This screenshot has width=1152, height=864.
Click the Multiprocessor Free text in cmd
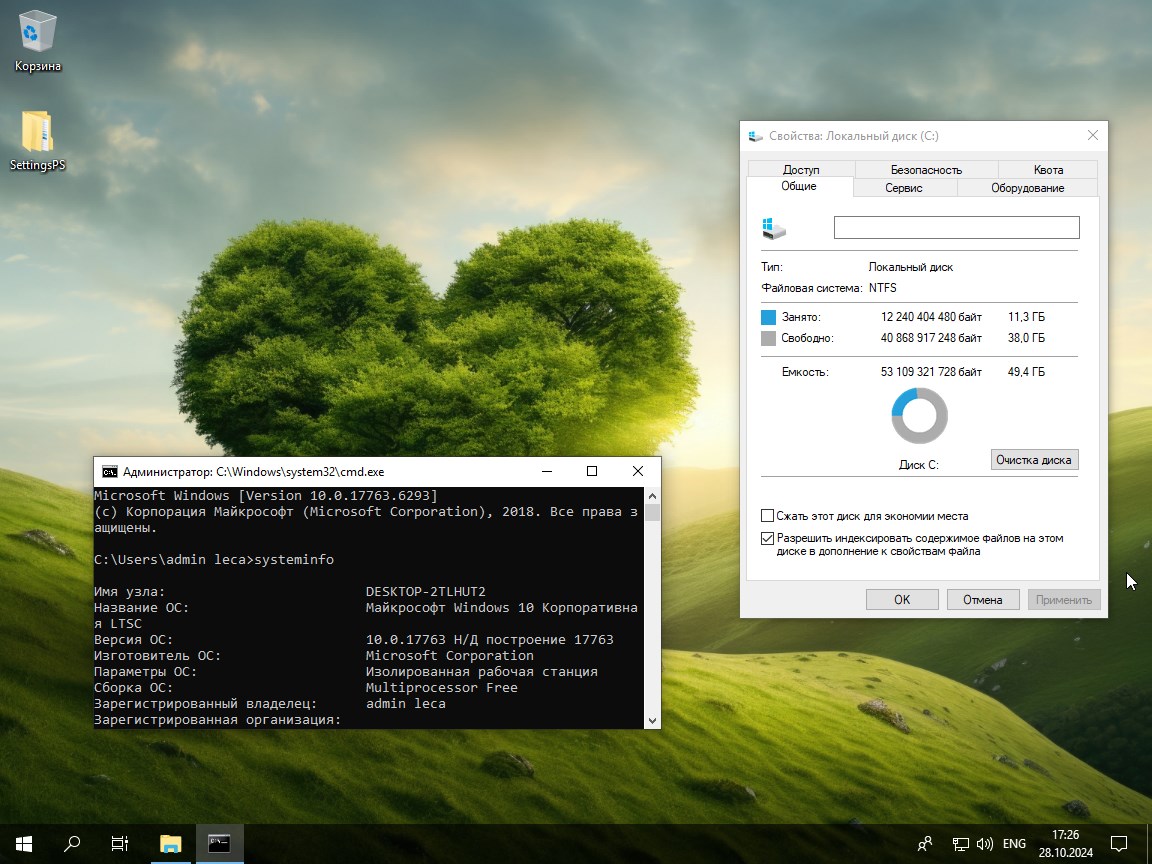442,688
